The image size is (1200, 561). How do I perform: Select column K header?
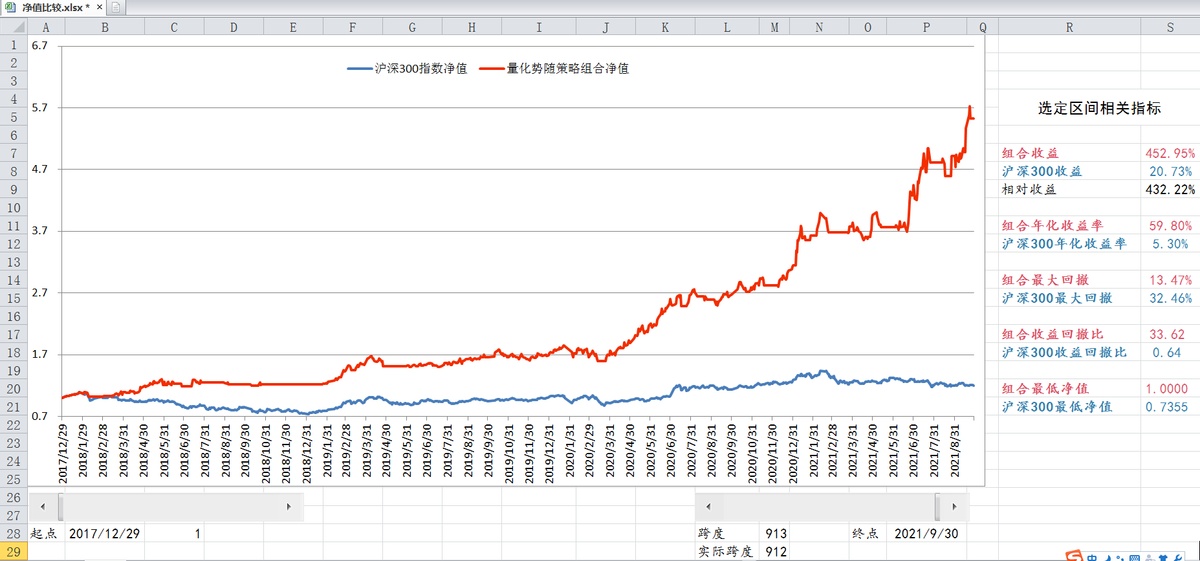(x=666, y=27)
